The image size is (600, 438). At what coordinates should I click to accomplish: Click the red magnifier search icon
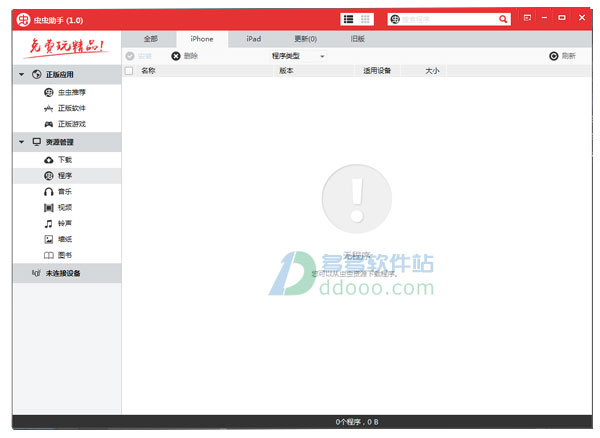coord(503,19)
